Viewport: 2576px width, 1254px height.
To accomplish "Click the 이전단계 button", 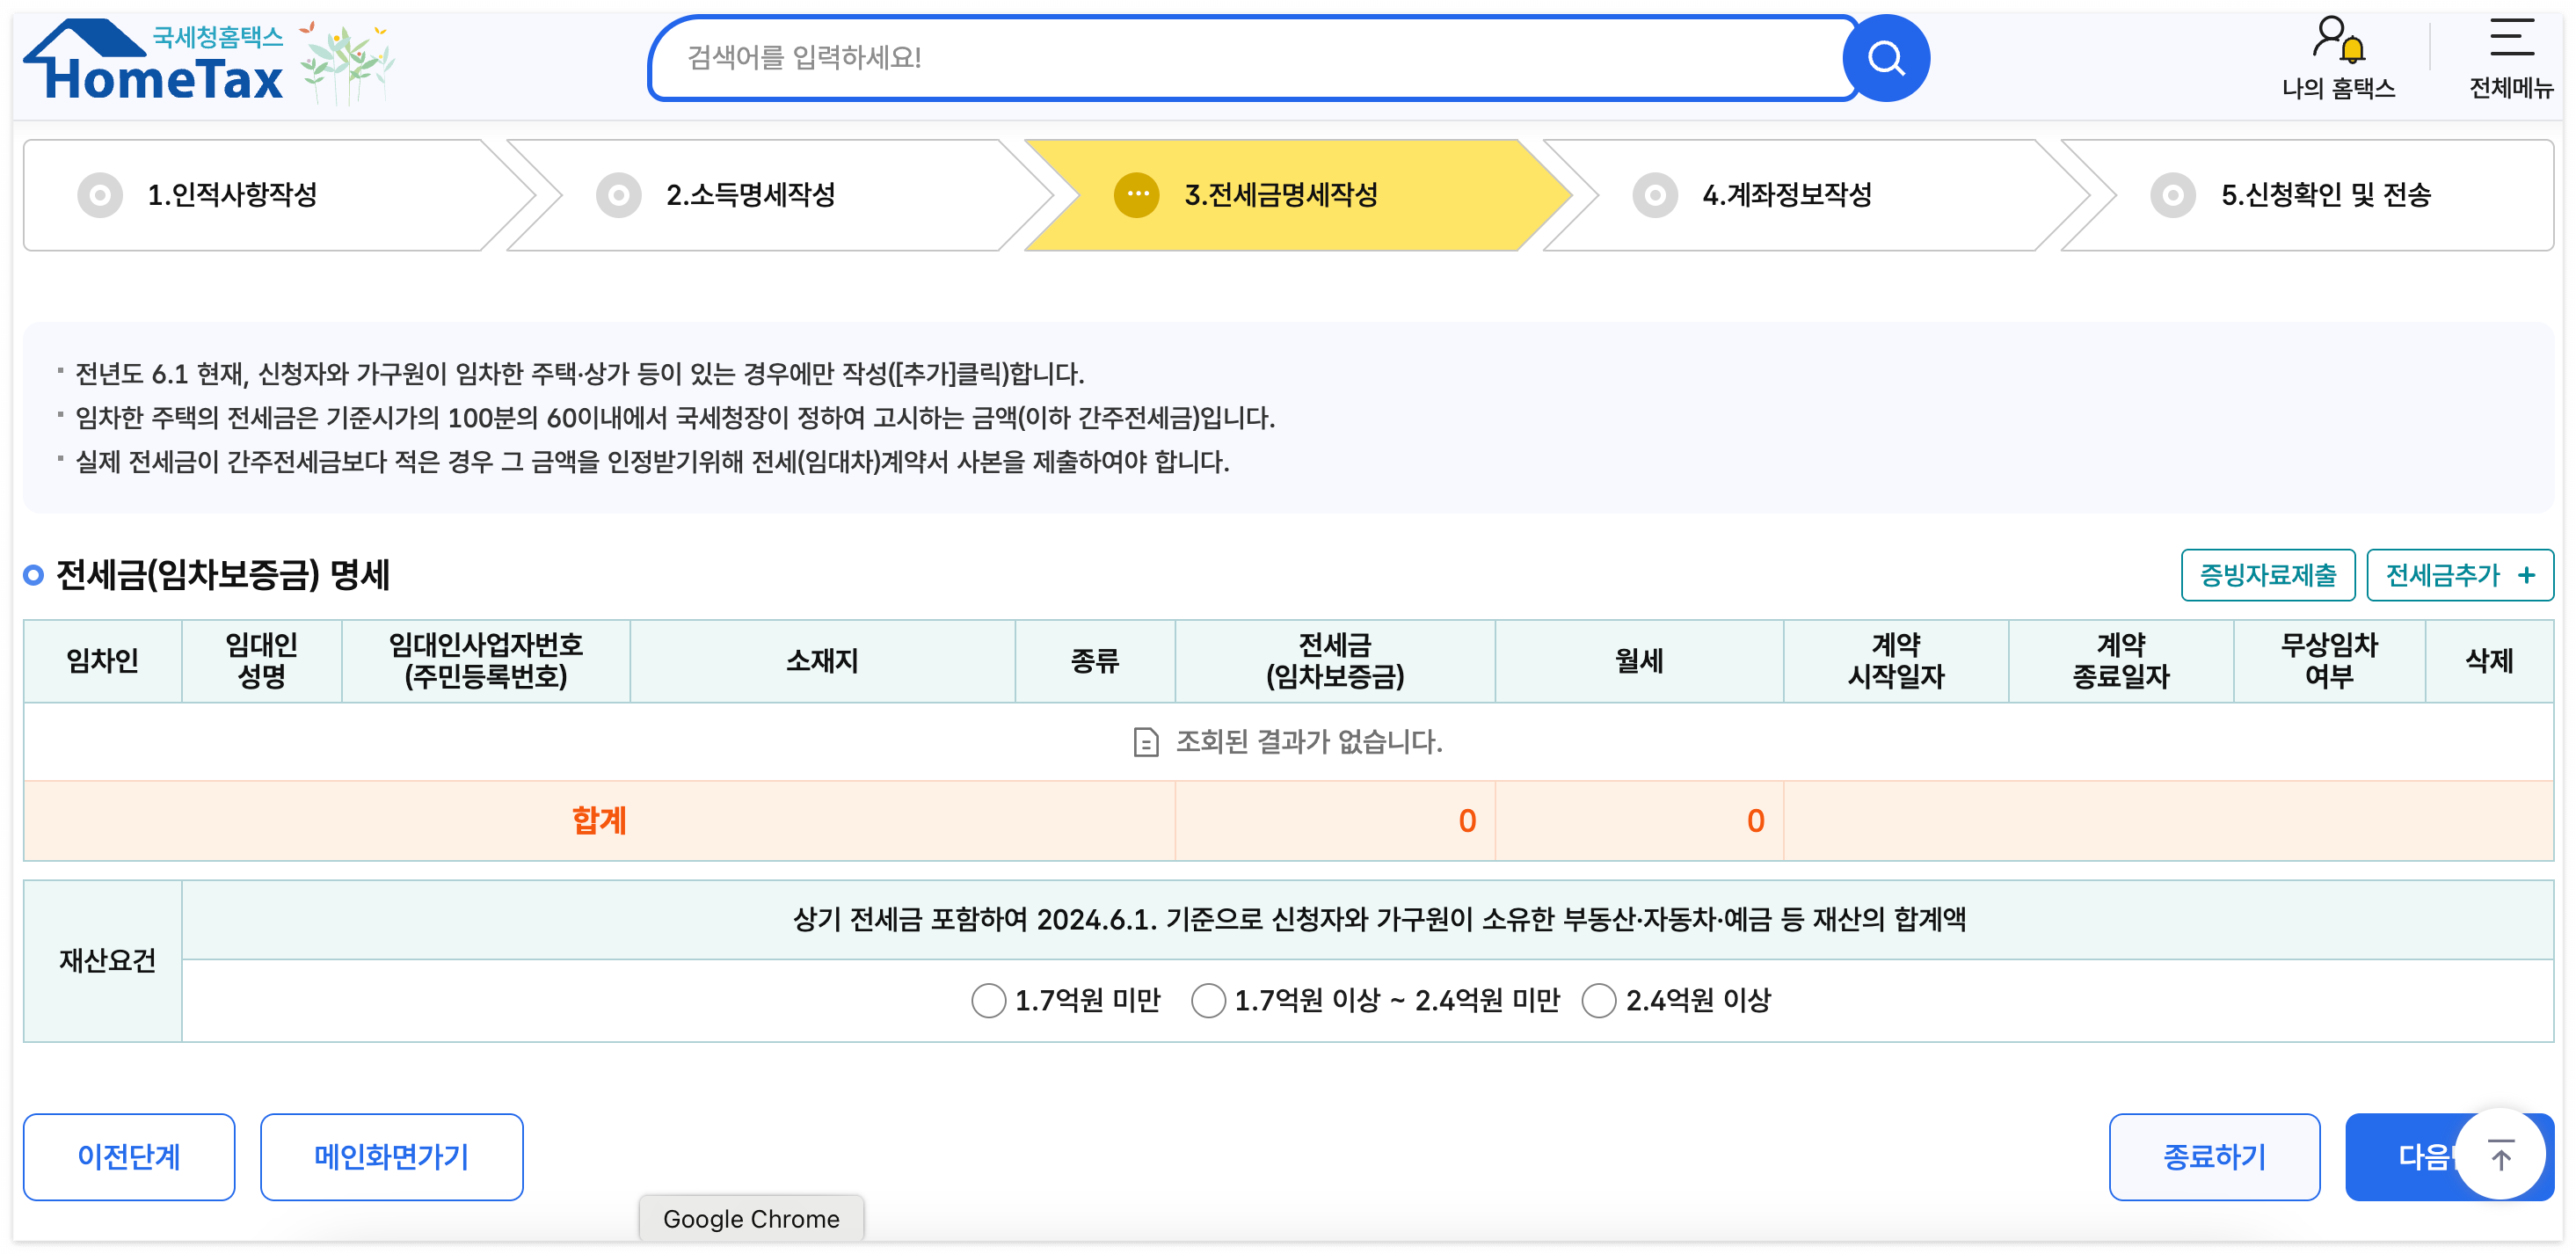I will [x=129, y=1157].
